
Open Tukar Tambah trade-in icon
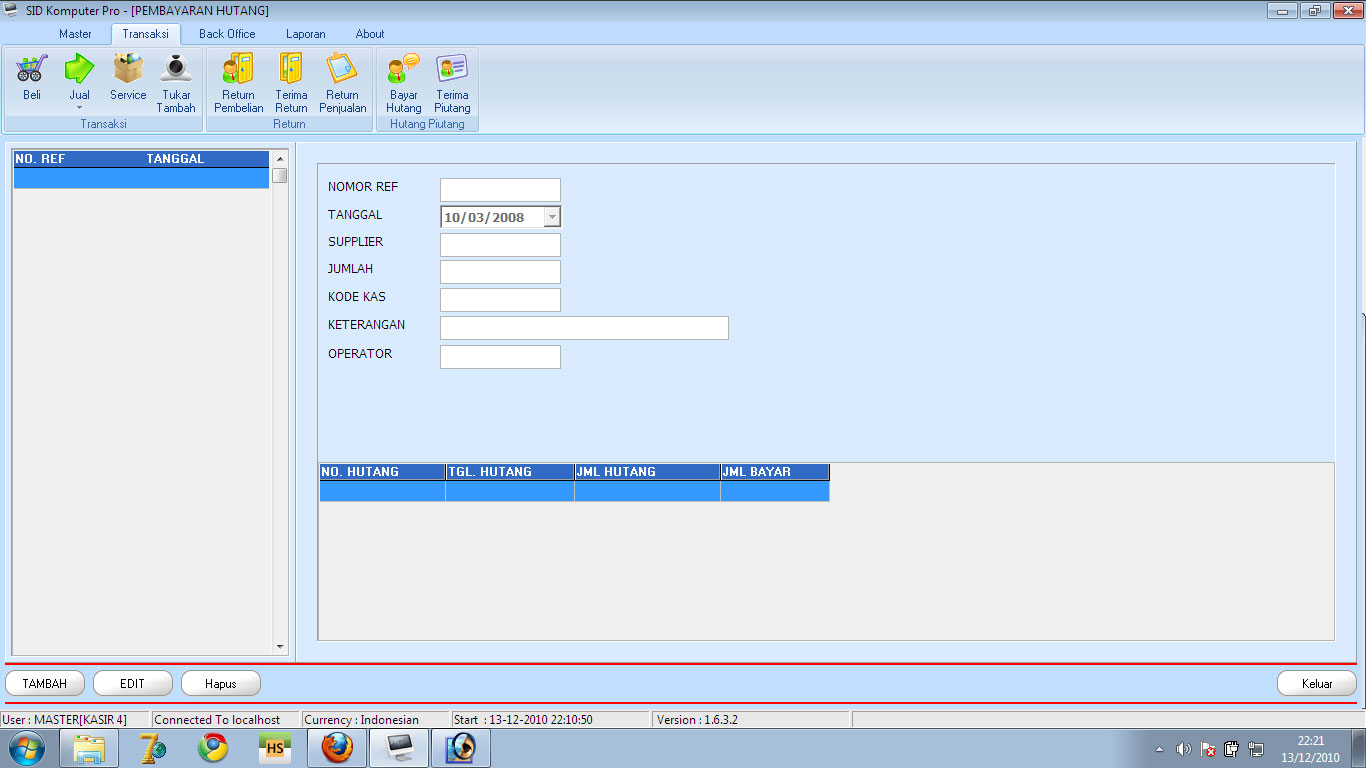176,83
